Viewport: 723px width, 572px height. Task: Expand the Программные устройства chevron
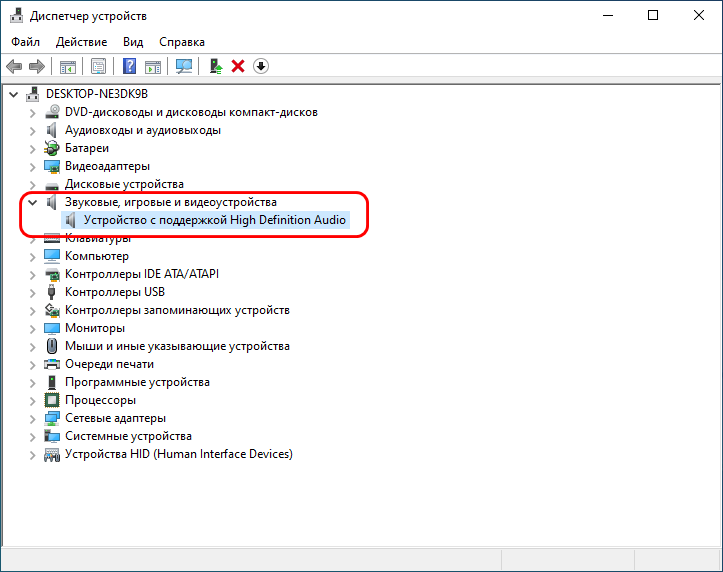click(x=32, y=383)
